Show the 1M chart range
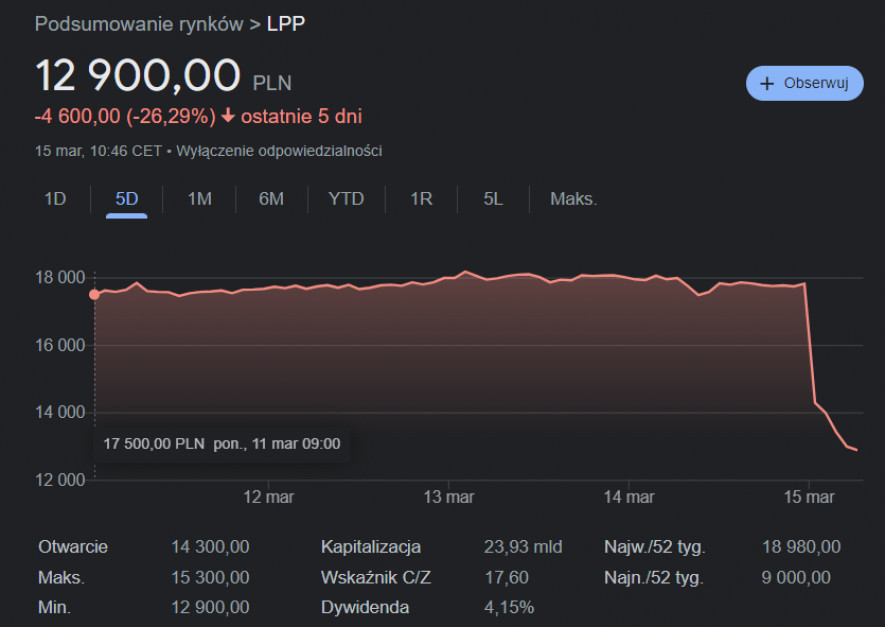Screen dimensions: 885x627 (x=199, y=199)
